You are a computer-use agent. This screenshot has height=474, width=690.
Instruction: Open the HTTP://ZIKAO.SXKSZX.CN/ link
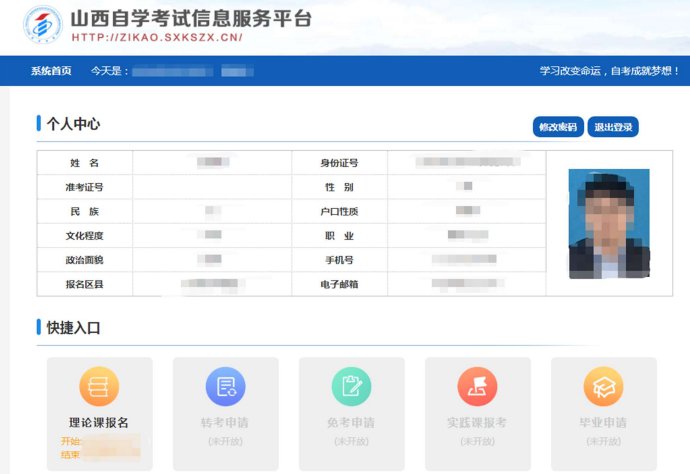[157, 38]
